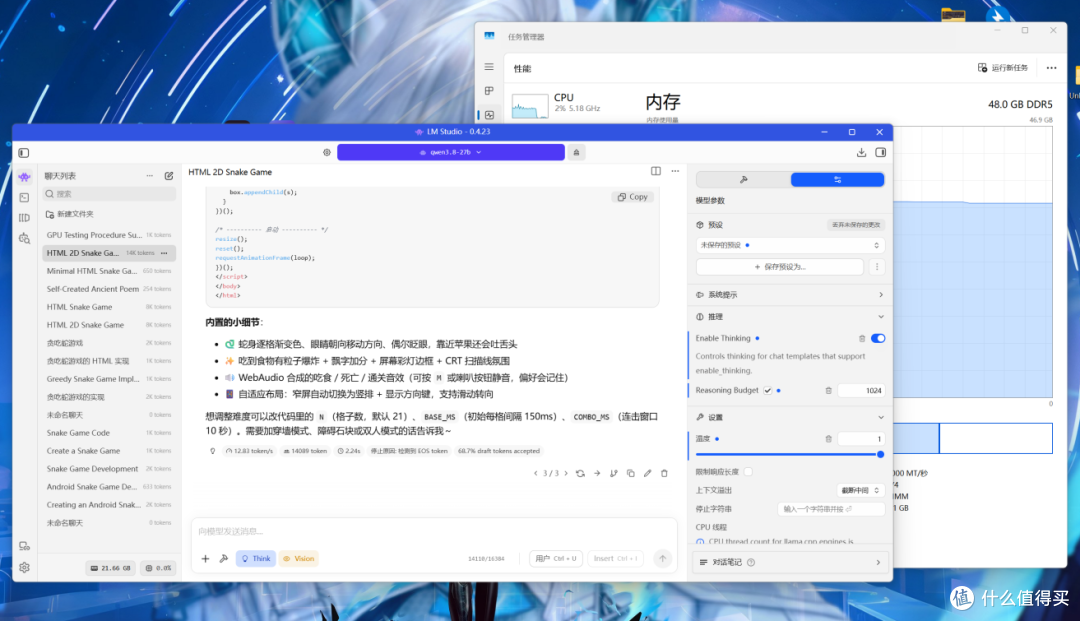Continue the assistant message with arrow icon
The width and height of the screenshot is (1080, 621).
coord(597,474)
